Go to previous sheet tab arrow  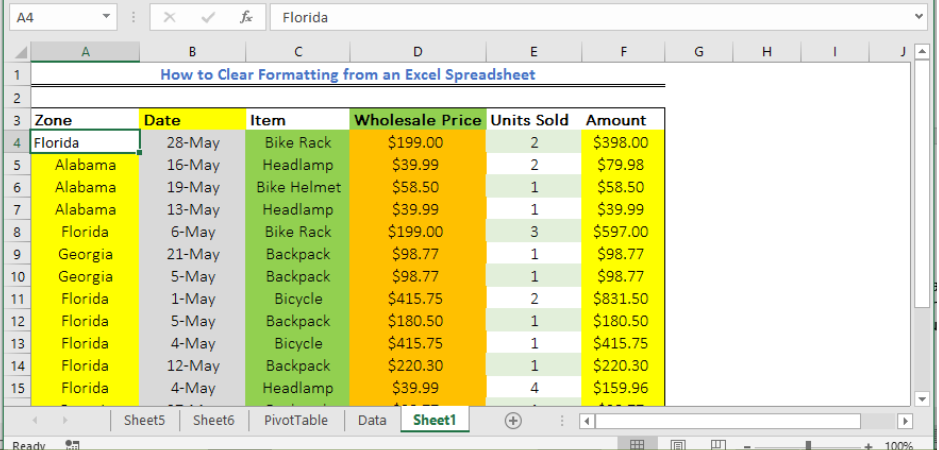[35, 421]
